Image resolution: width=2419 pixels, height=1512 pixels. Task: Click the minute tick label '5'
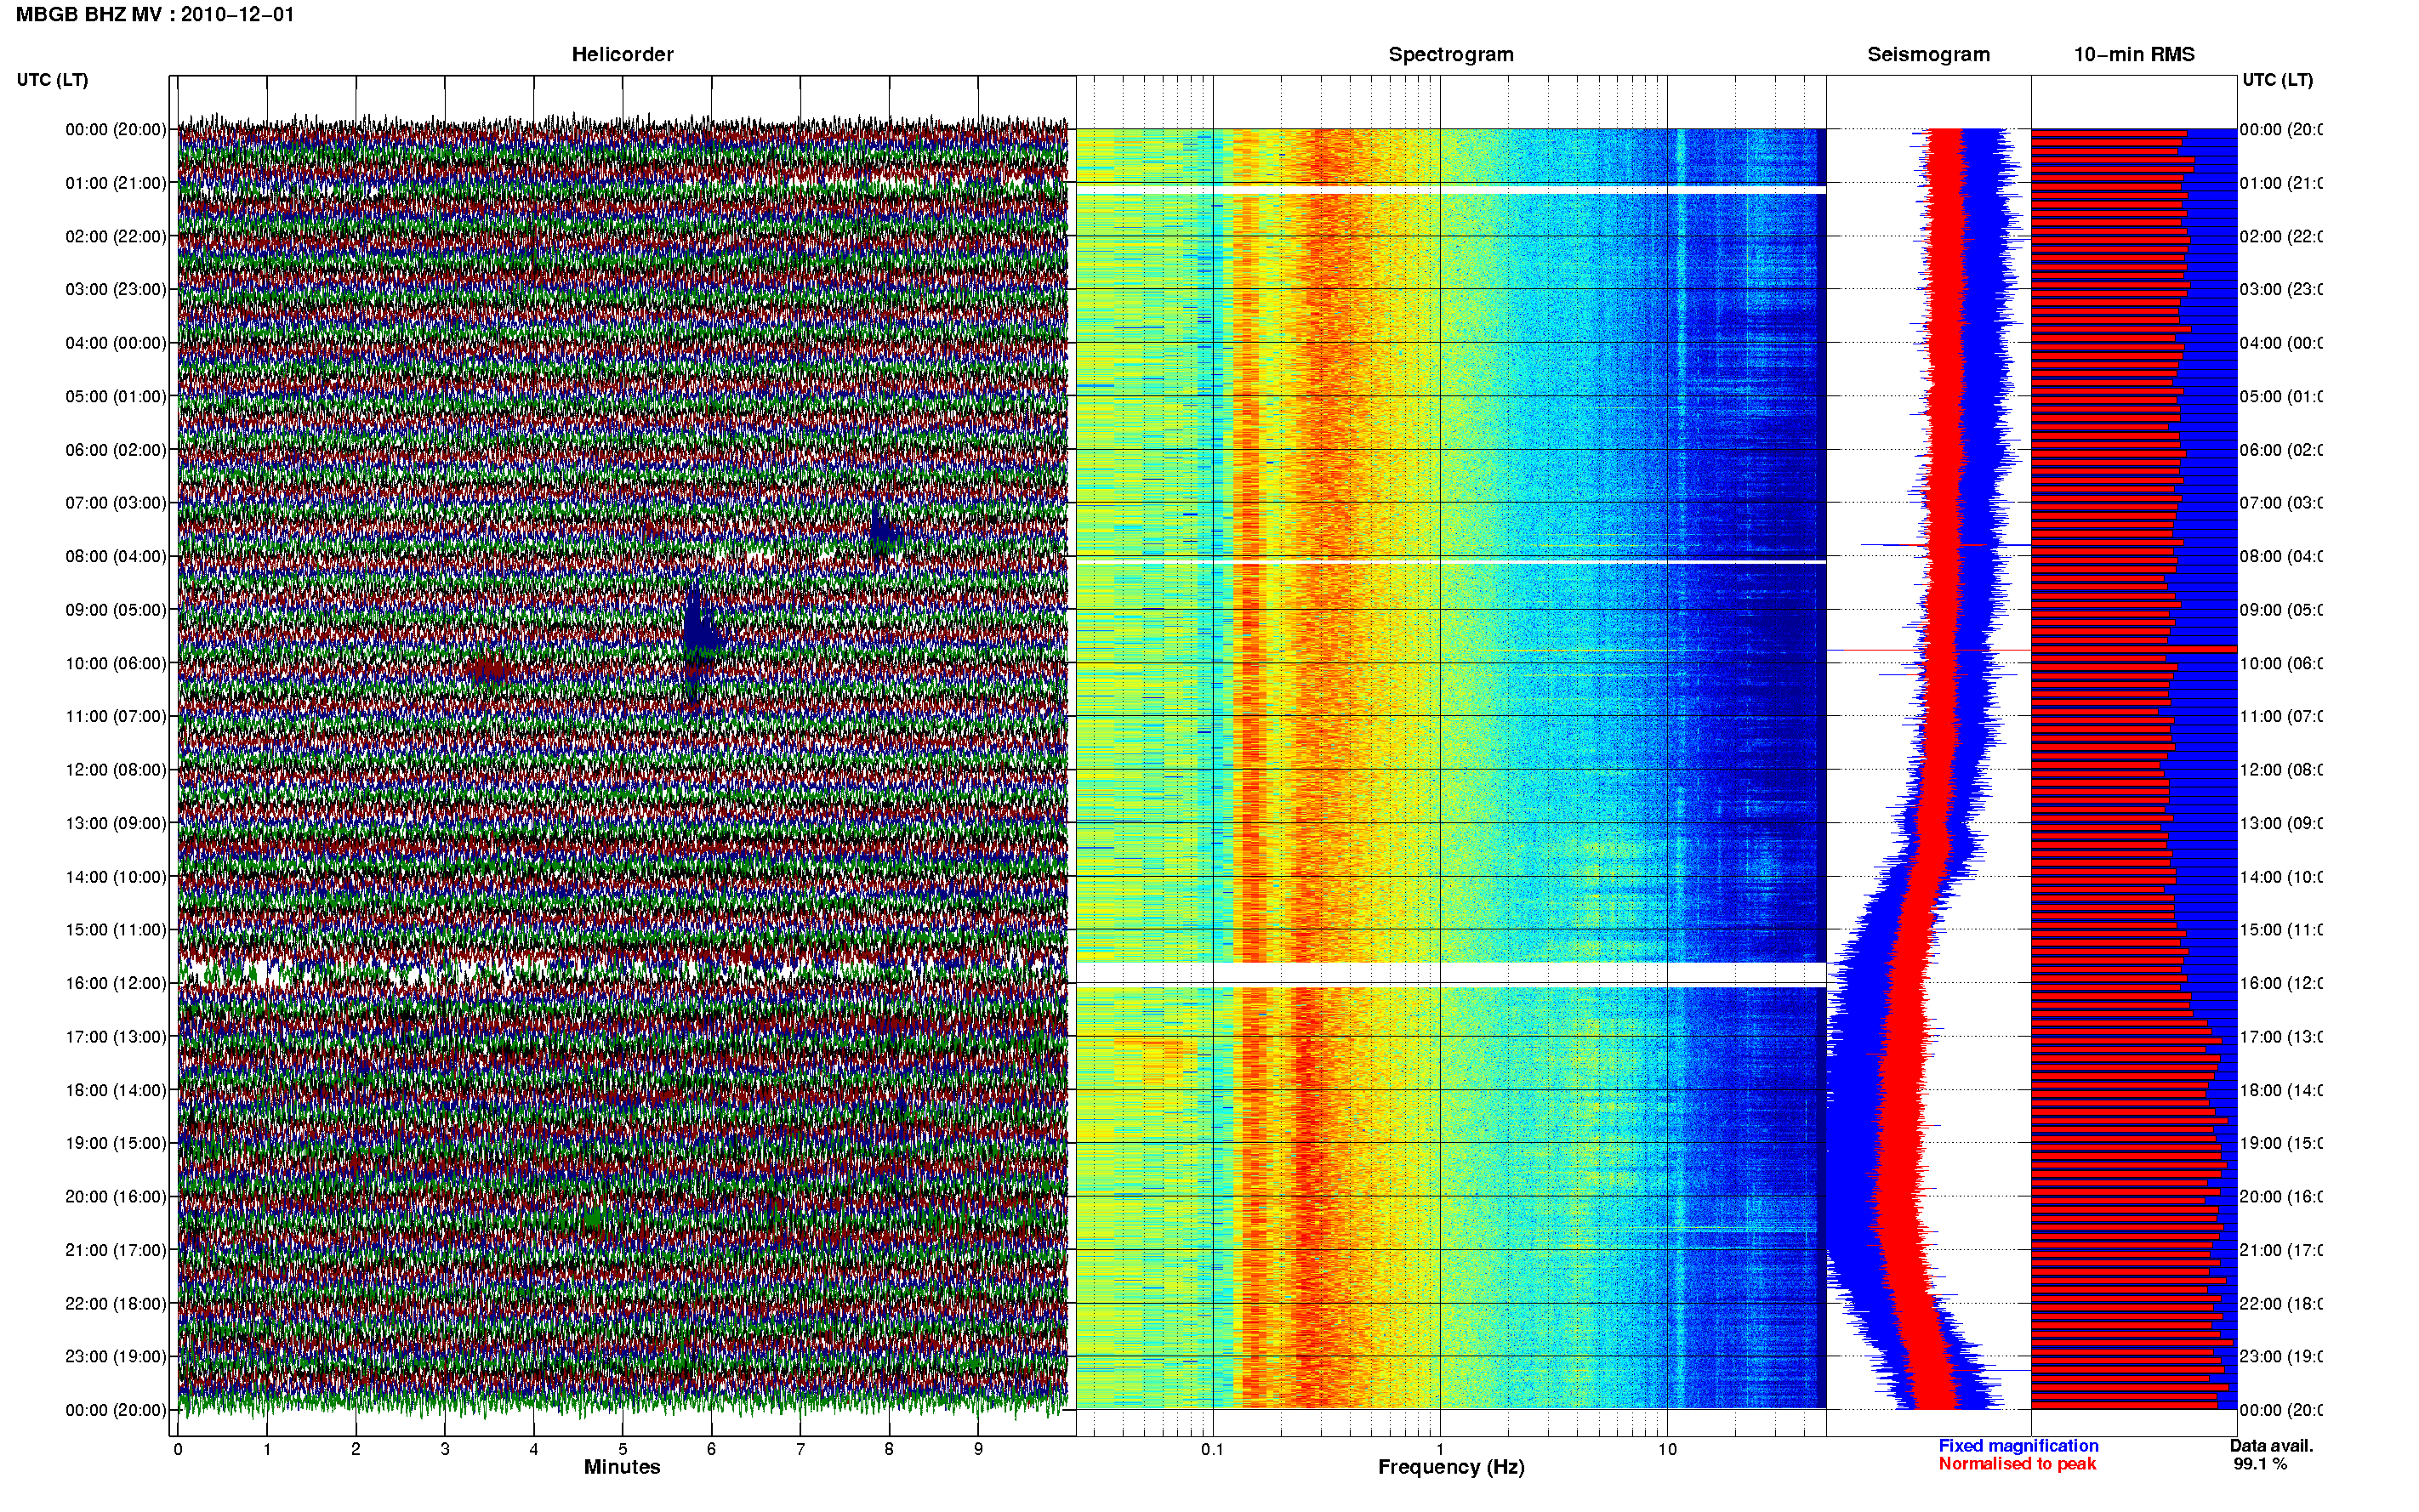(x=622, y=1449)
